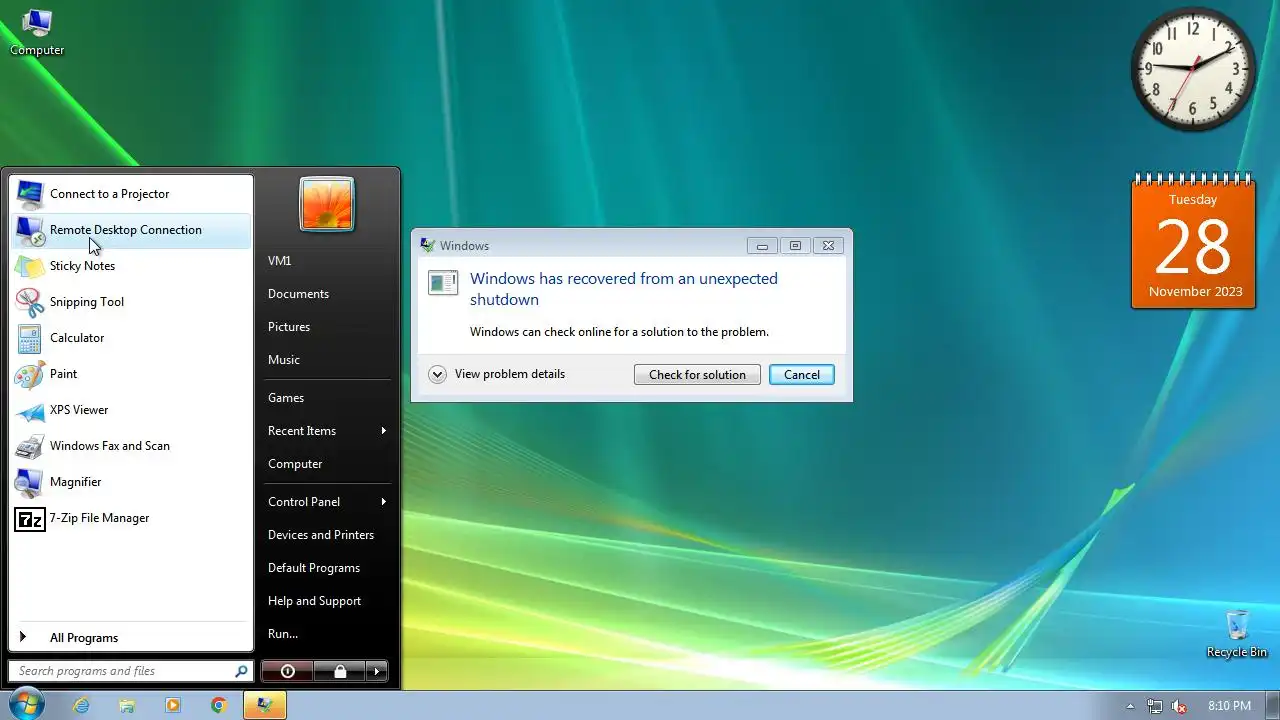Open Pictures from Start menu
The height and width of the screenshot is (720, 1280).
coord(289,327)
